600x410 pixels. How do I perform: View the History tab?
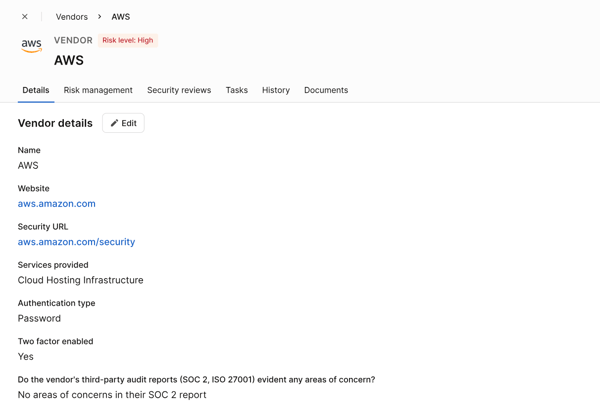click(x=276, y=90)
